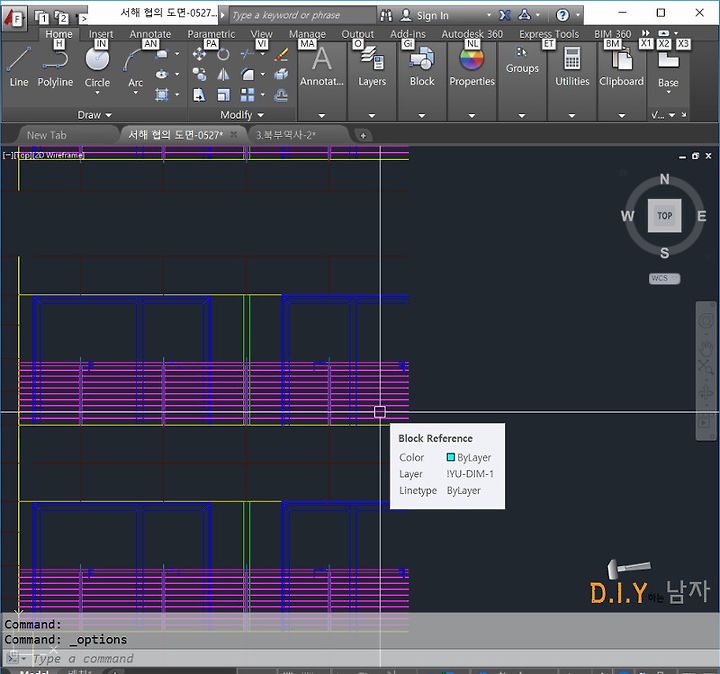
Task: Click the Explode tool icon
Action: (x=281, y=74)
